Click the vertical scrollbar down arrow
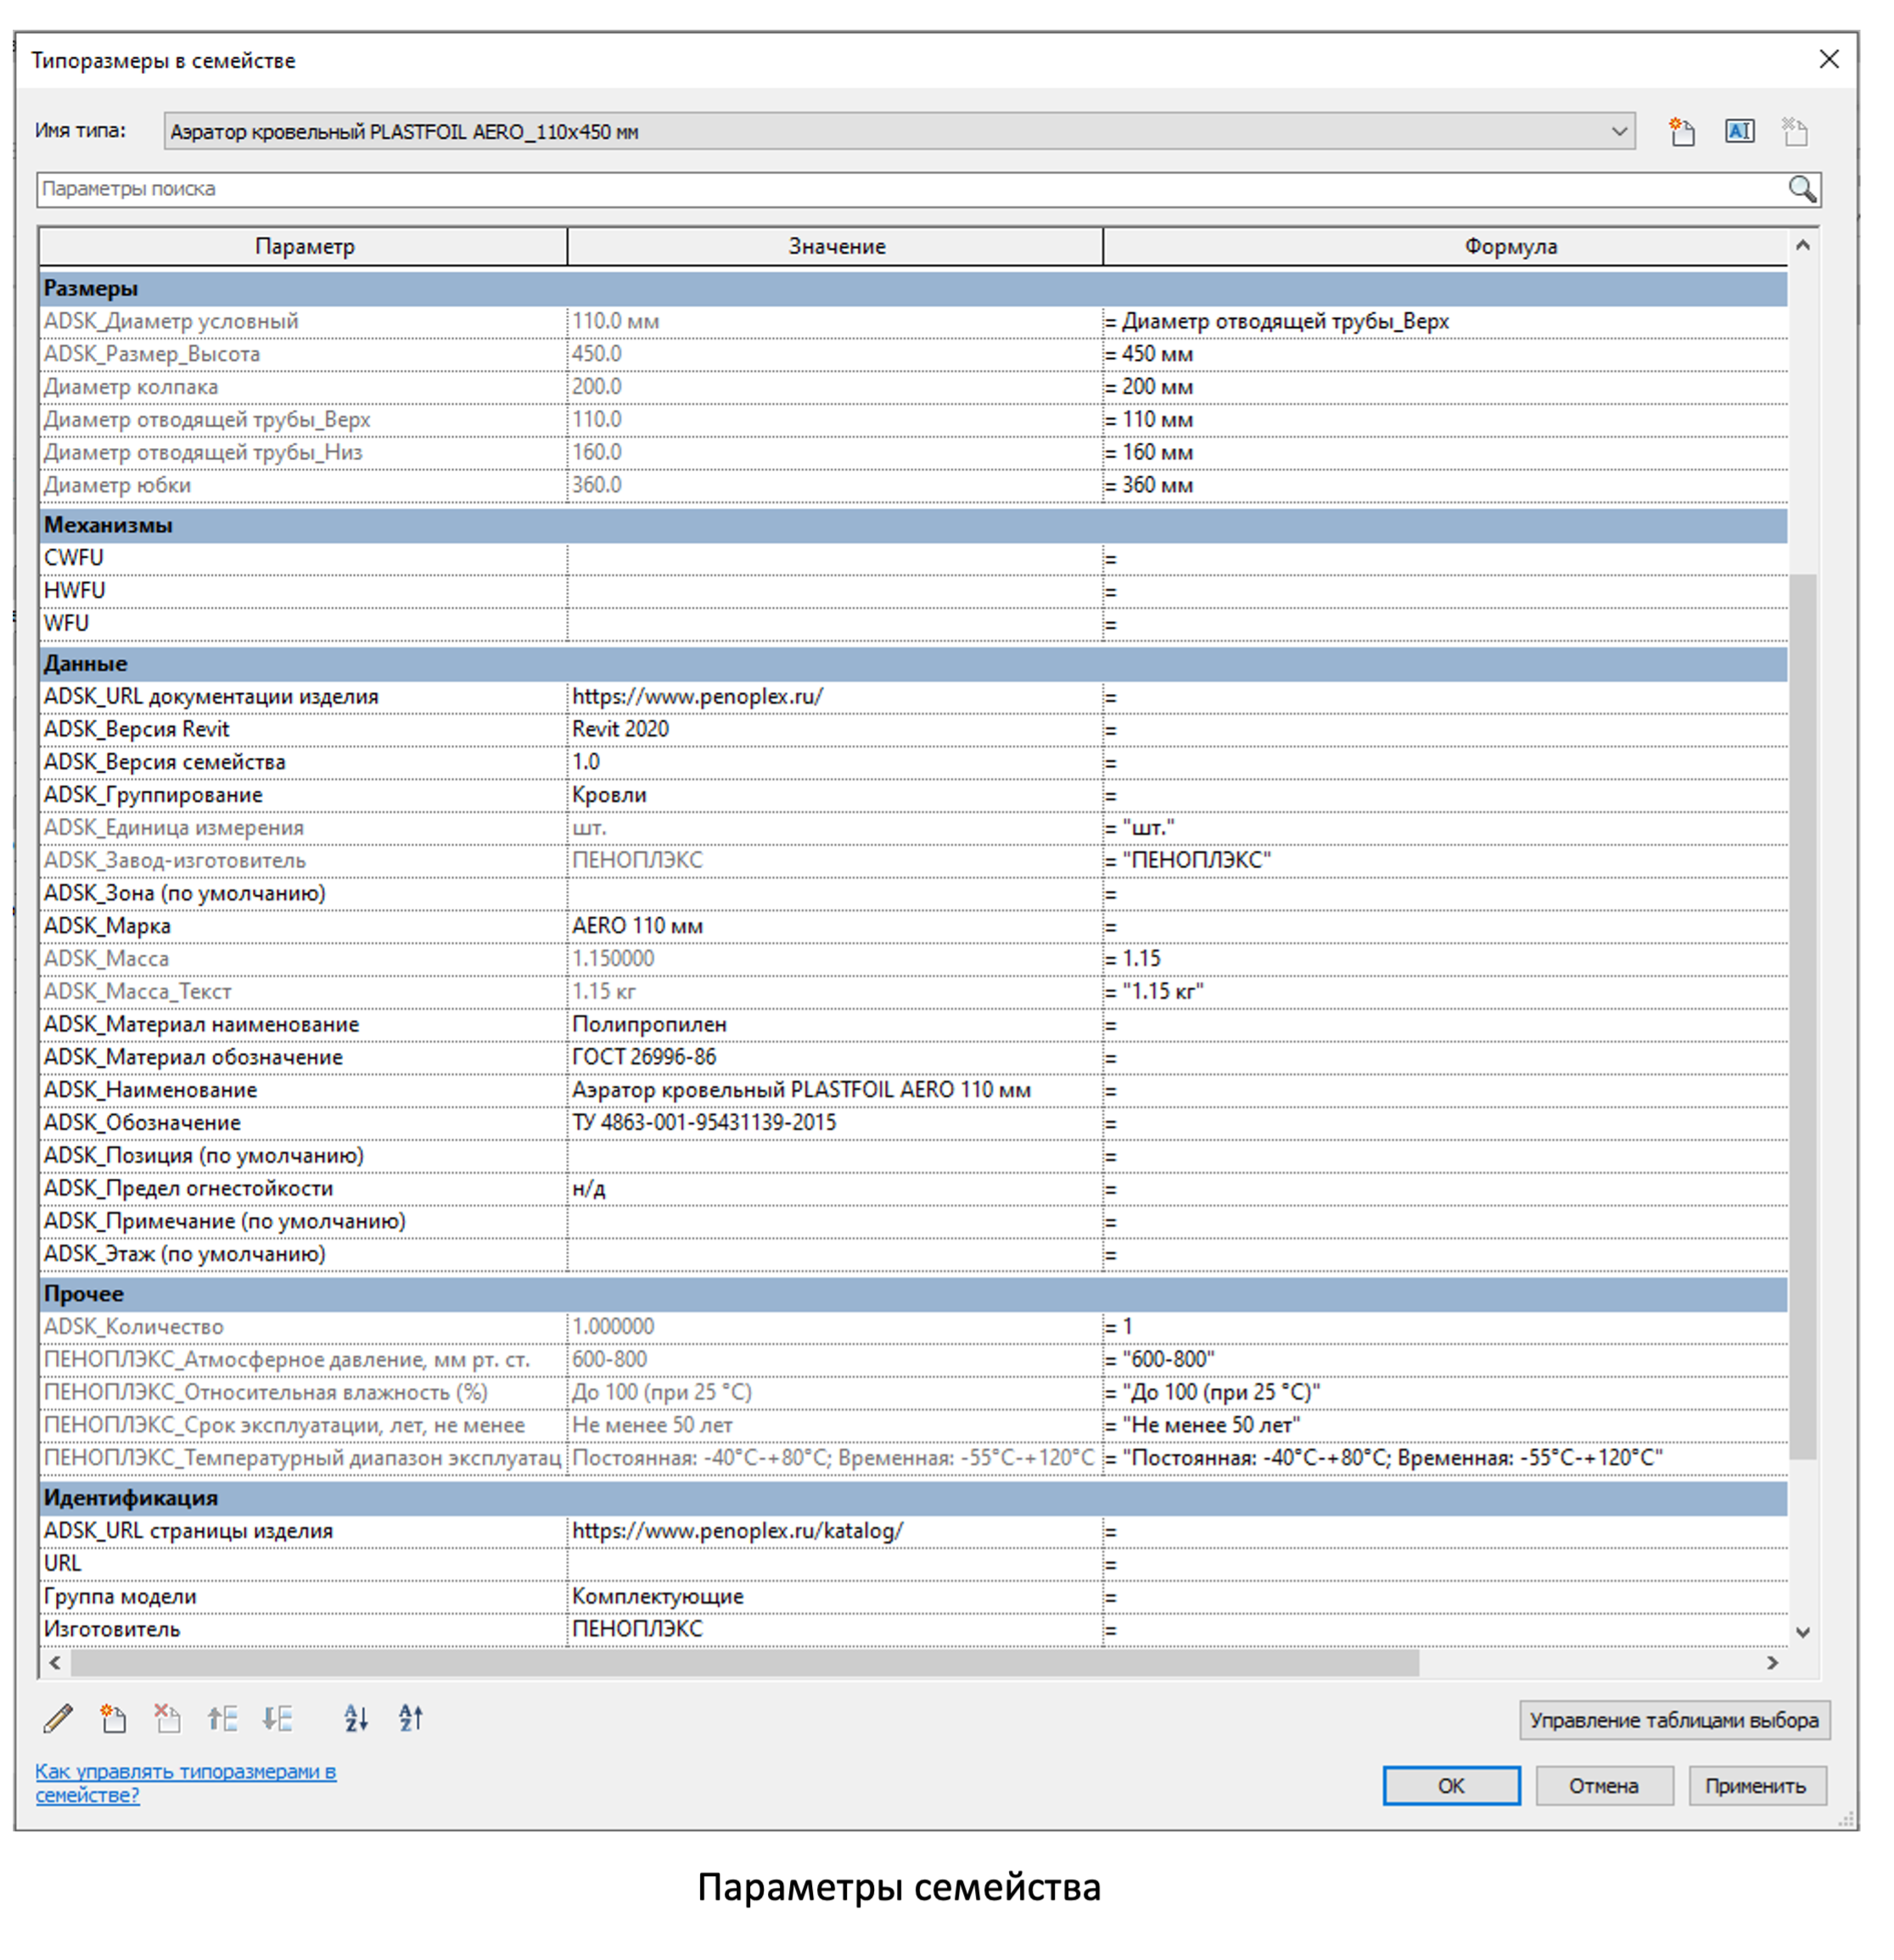This screenshot has width=1894, height=1960. click(x=1802, y=1632)
